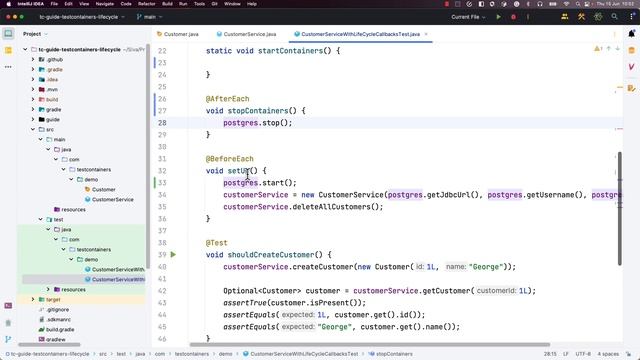Click editor warnings indicator icon
This screenshot has height=360, width=640.
point(598,49)
